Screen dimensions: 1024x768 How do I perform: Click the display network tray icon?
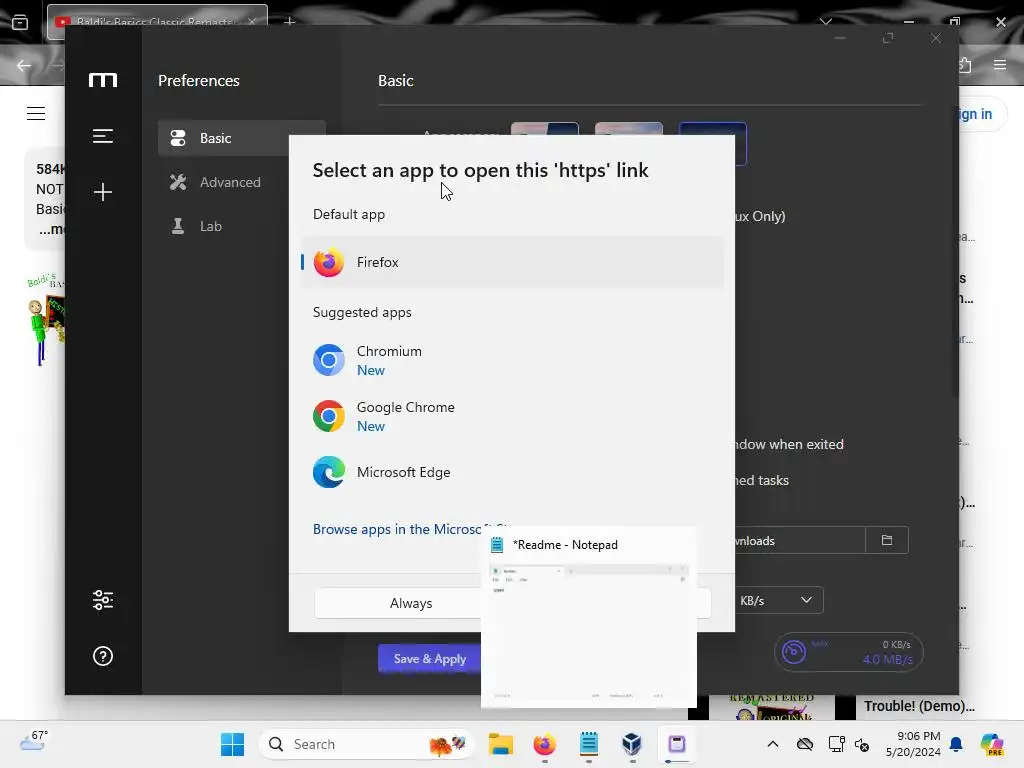pos(836,744)
